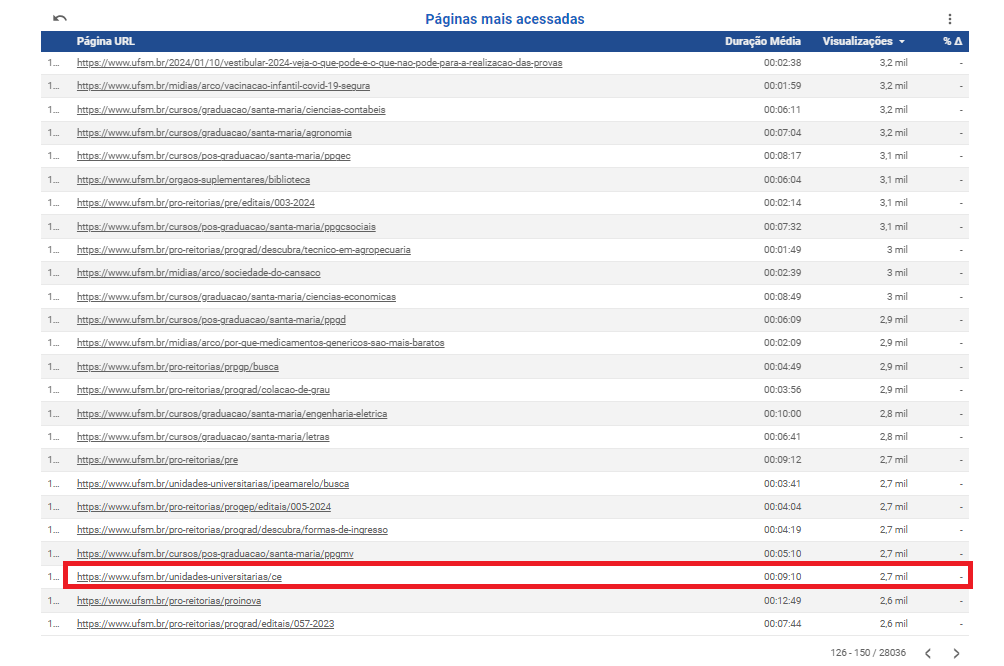Open the sociedade-do-cansaco article link
This screenshot has width=1004, height=666.
[198, 273]
